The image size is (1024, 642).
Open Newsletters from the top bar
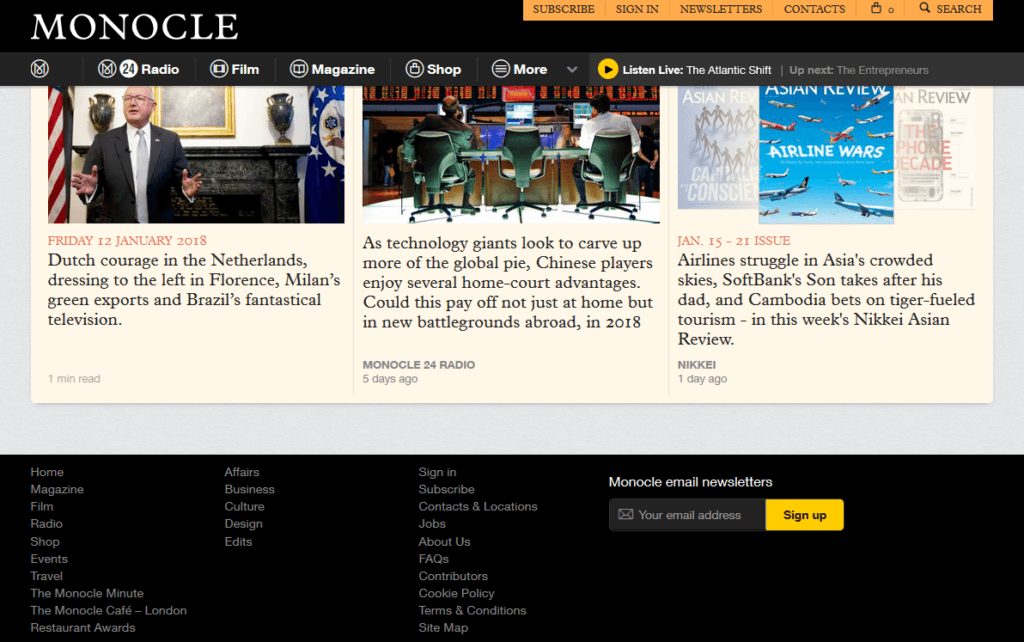[720, 9]
